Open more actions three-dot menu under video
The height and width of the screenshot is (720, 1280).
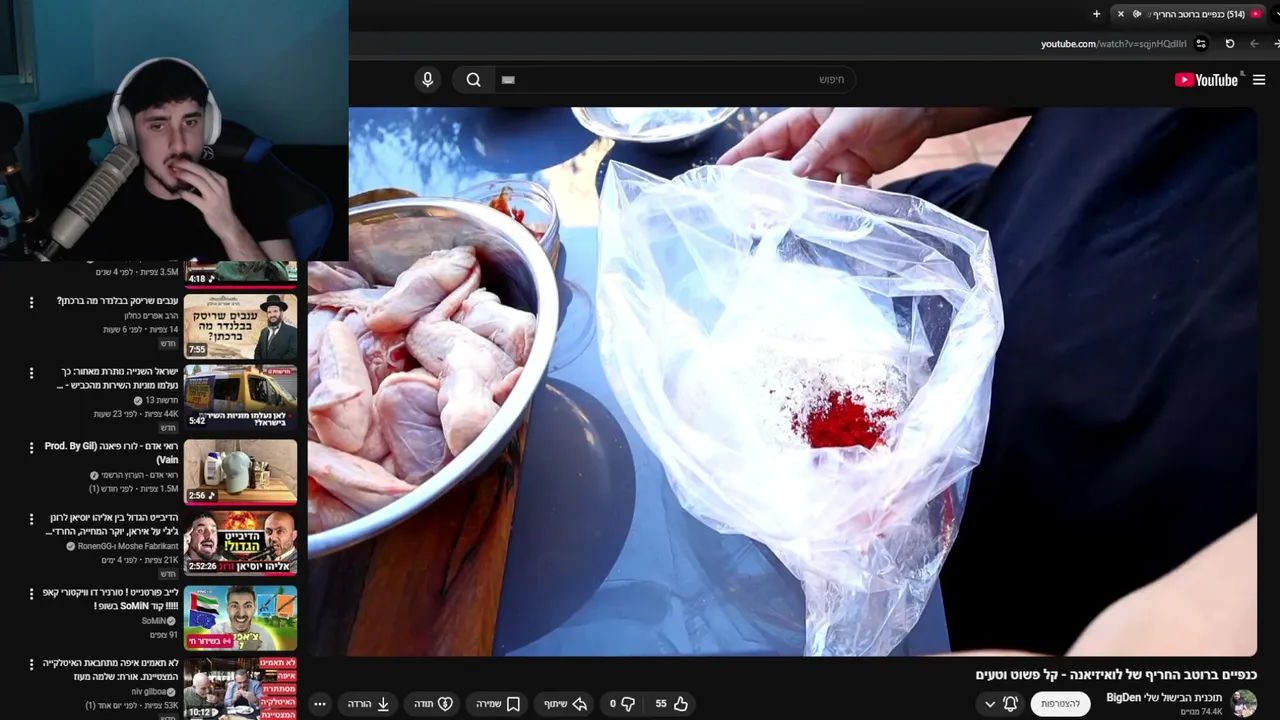click(320, 704)
